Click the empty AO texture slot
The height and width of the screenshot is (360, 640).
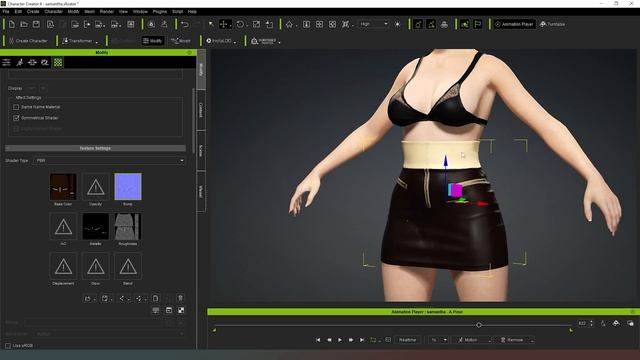pyautogui.click(x=63, y=226)
